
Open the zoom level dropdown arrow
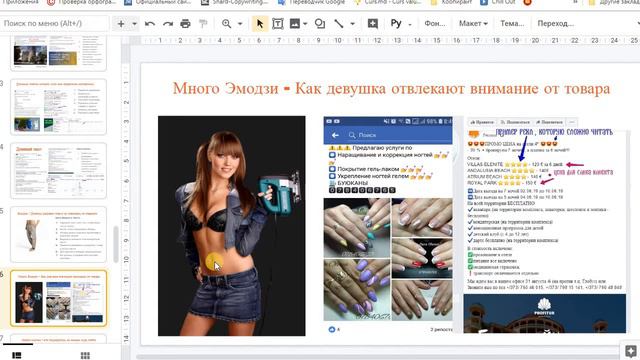point(240,24)
